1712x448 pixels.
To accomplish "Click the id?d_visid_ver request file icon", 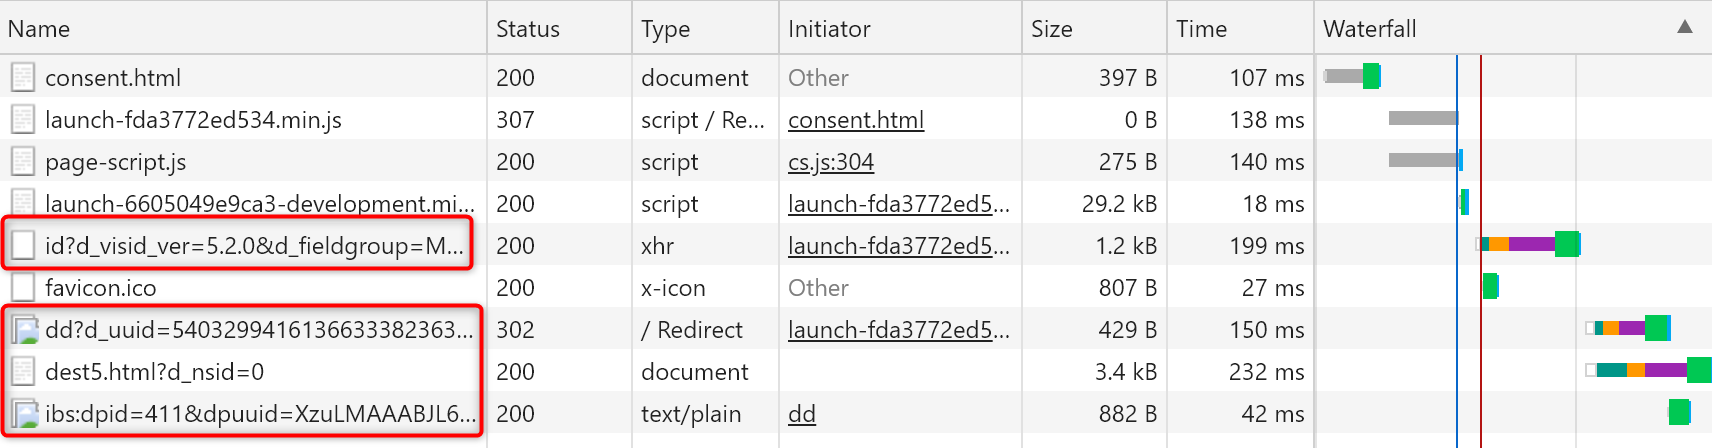I will (23, 246).
